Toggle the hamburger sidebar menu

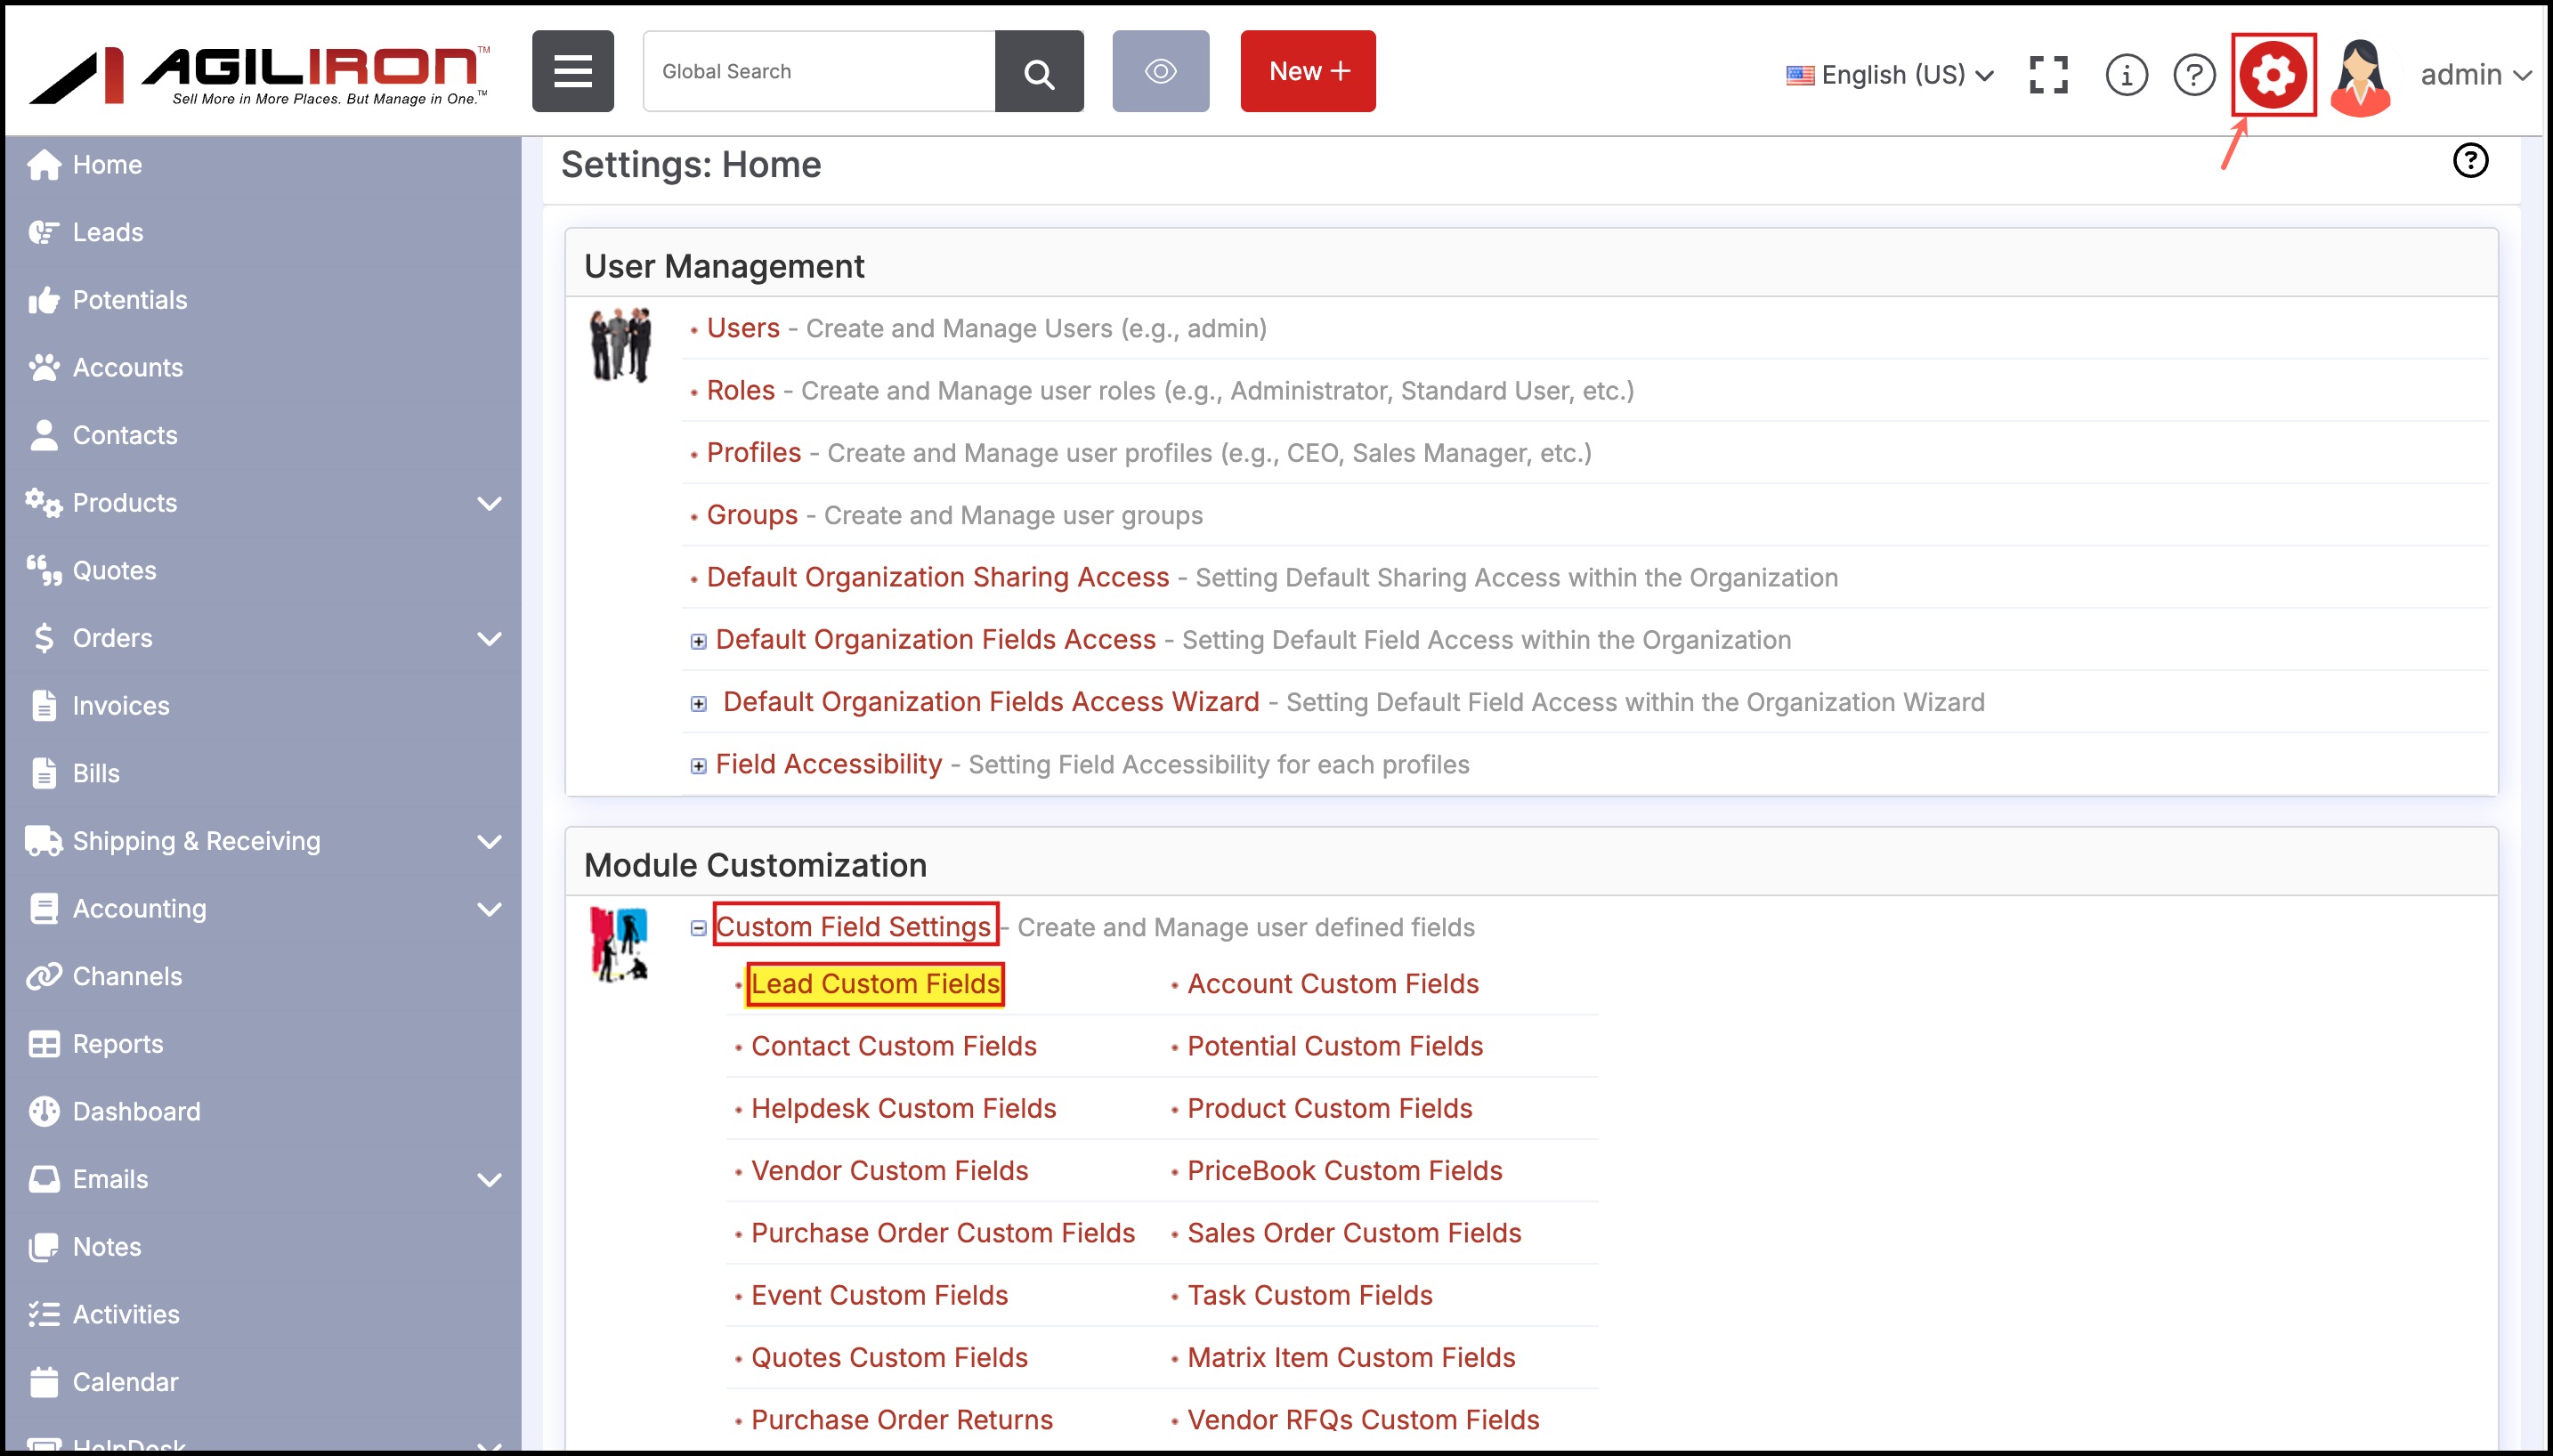[573, 71]
